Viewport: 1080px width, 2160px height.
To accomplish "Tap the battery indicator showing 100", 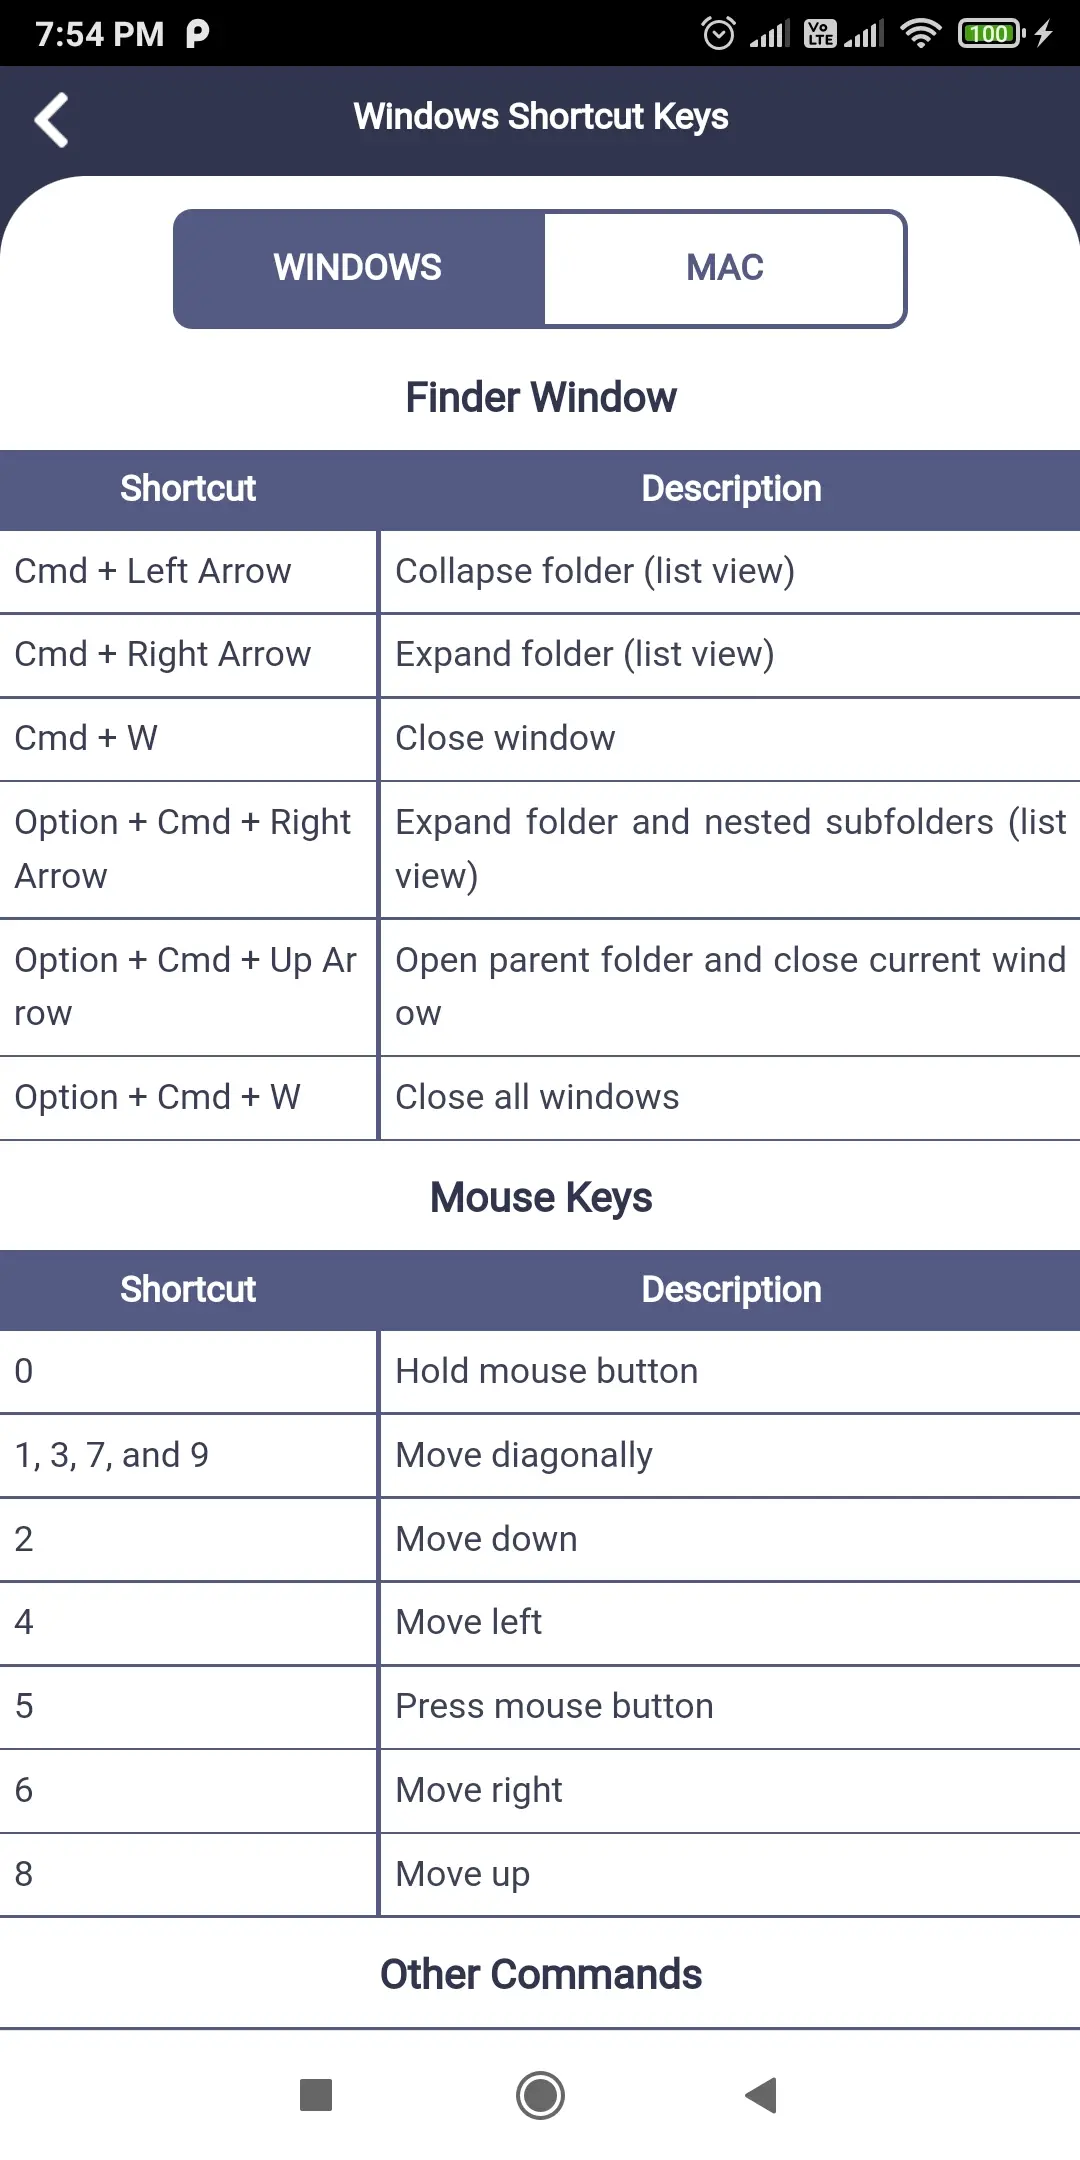I will pos(989,33).
